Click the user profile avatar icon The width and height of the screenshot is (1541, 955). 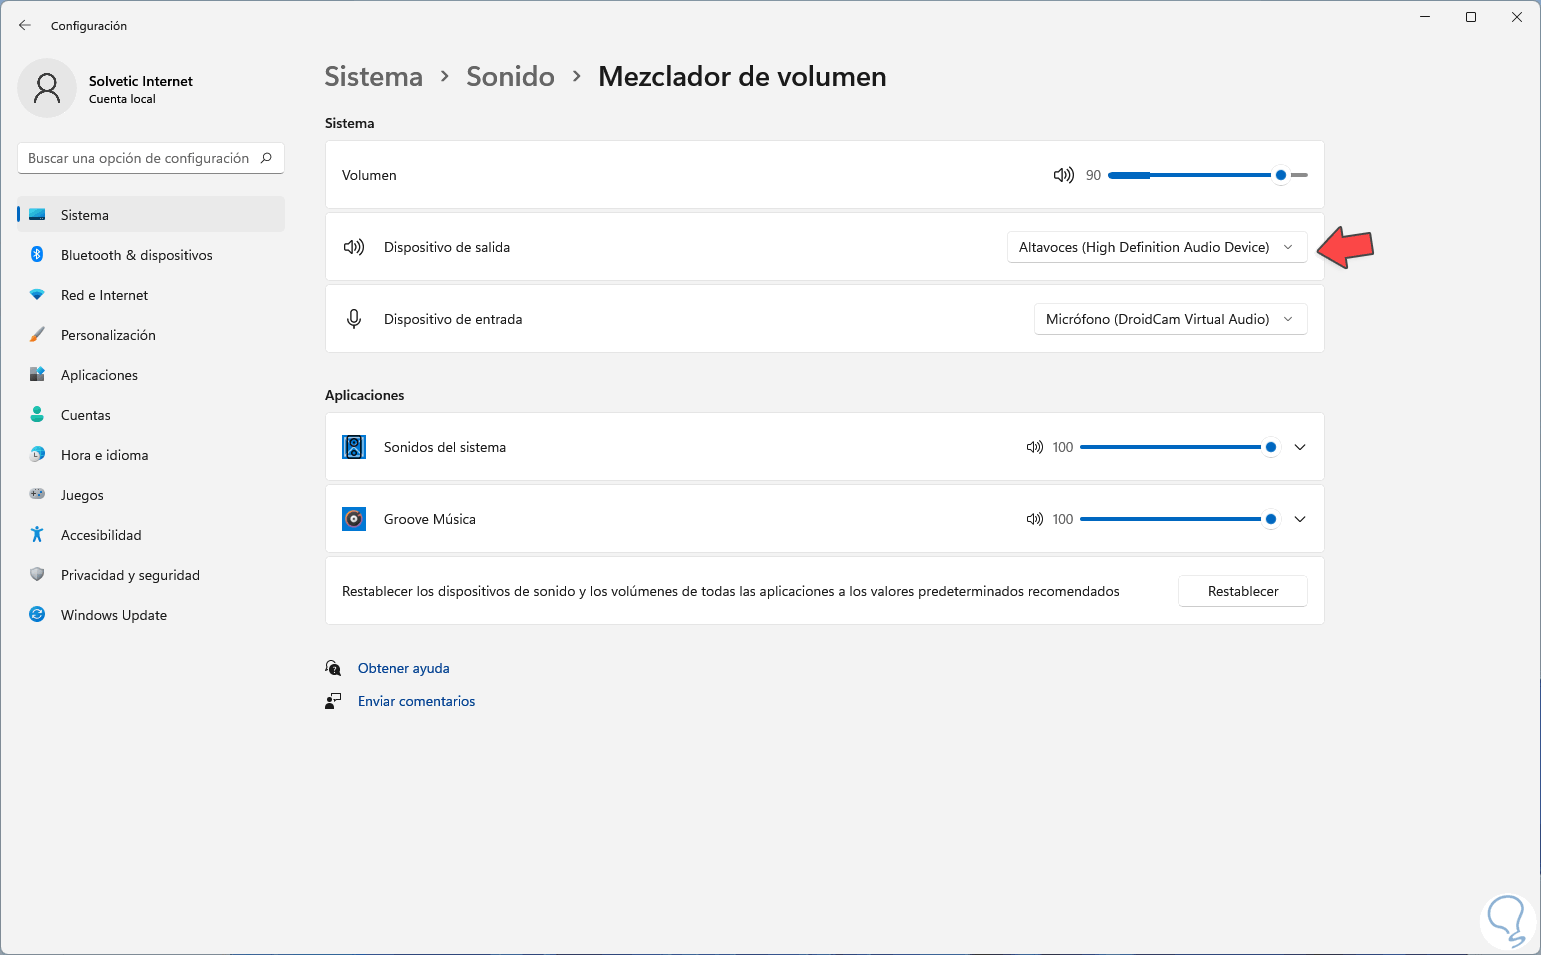47,88
